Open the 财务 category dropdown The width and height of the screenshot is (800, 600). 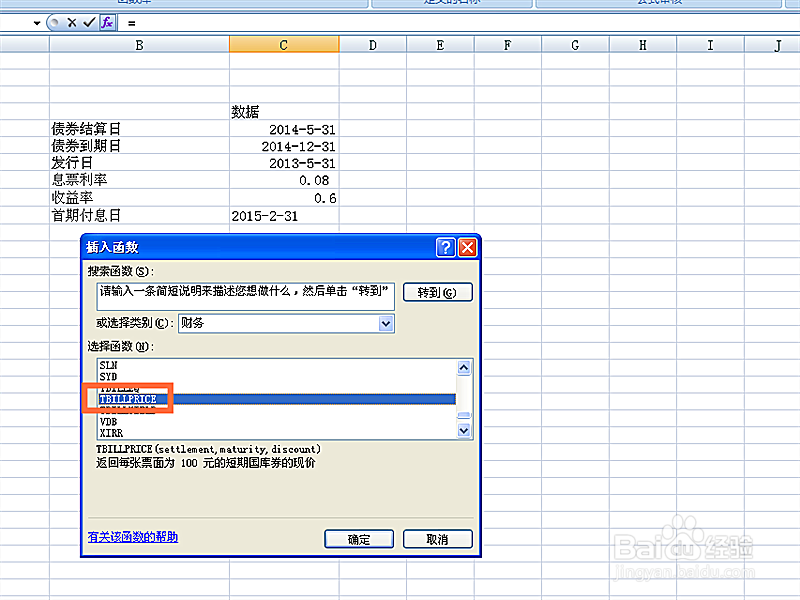point(386,323)
